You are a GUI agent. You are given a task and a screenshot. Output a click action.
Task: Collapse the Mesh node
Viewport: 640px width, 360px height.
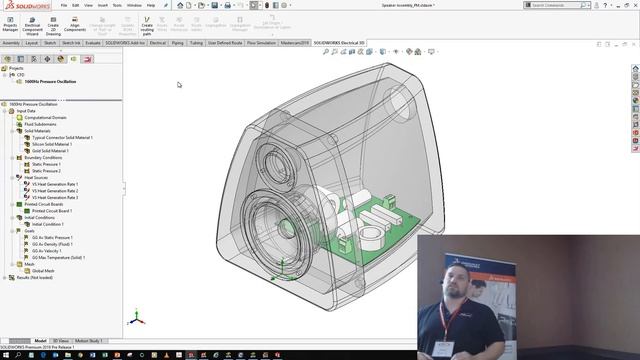[12, 264]
